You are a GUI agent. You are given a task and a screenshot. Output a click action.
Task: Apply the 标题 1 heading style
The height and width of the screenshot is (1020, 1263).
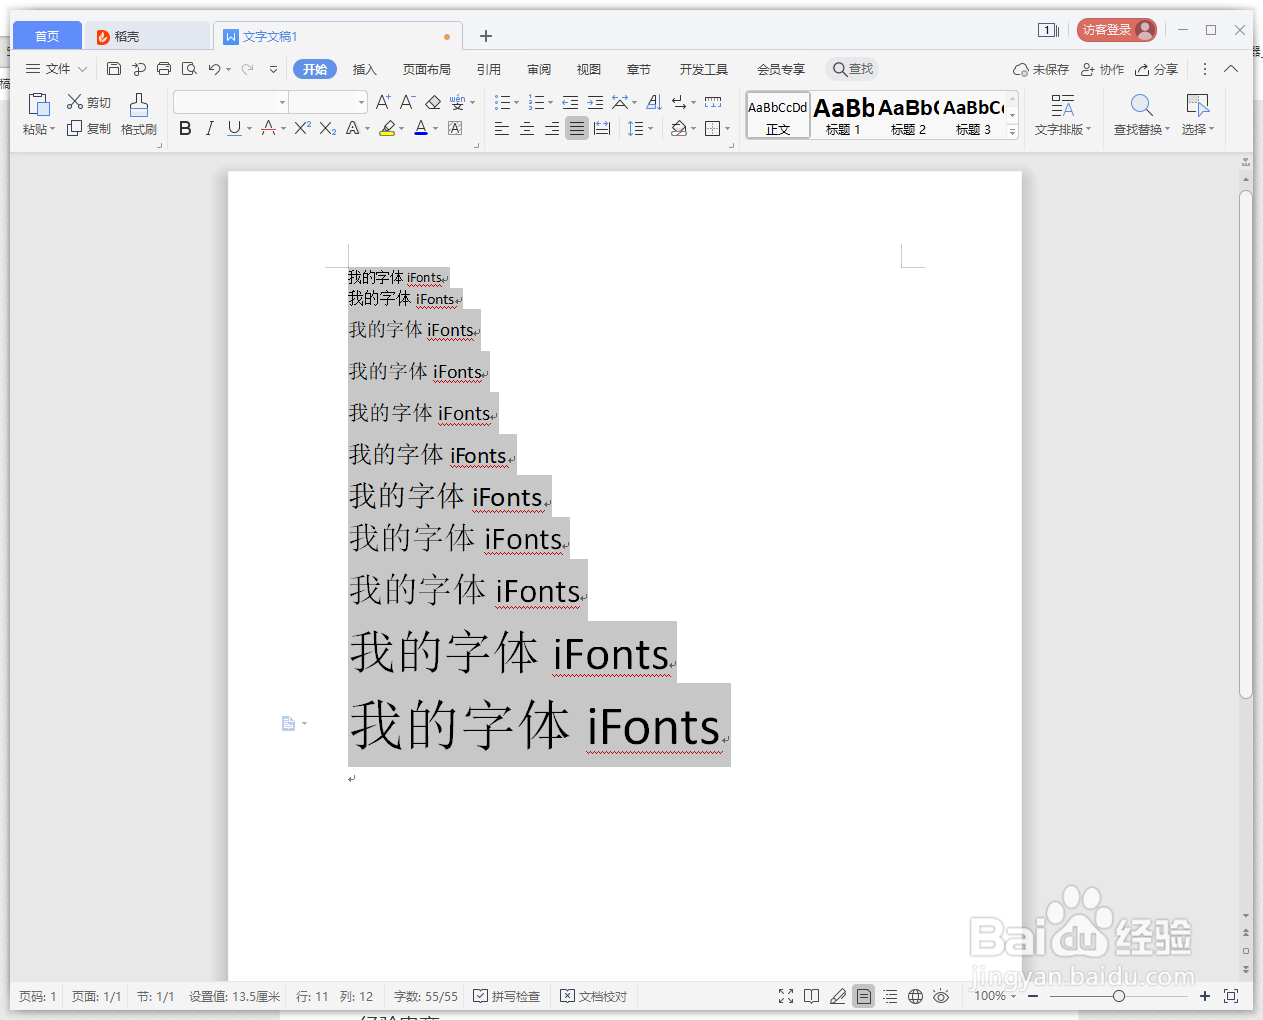coord(843,115)
